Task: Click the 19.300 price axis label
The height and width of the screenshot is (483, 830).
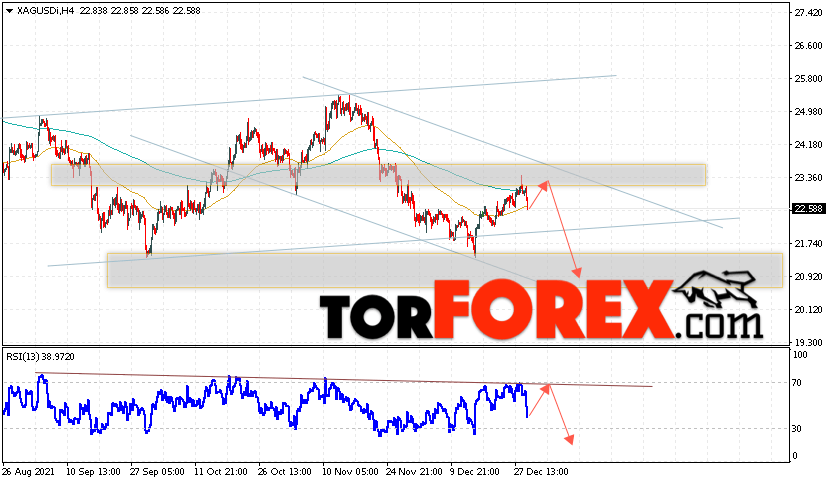Action: [x=808, y=343]
